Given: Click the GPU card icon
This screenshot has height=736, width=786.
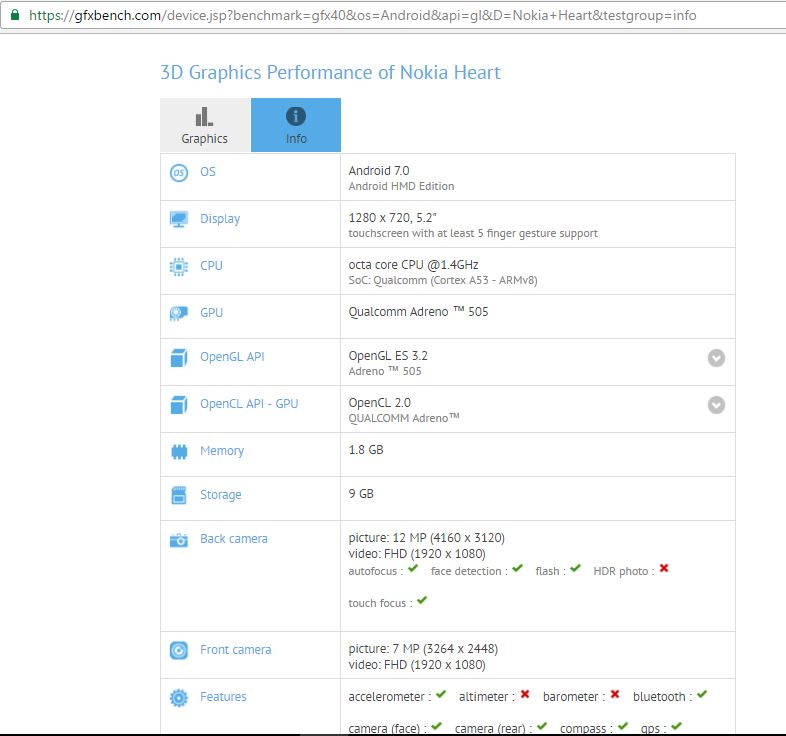Looking at the screenshot, I should (179, 313).
